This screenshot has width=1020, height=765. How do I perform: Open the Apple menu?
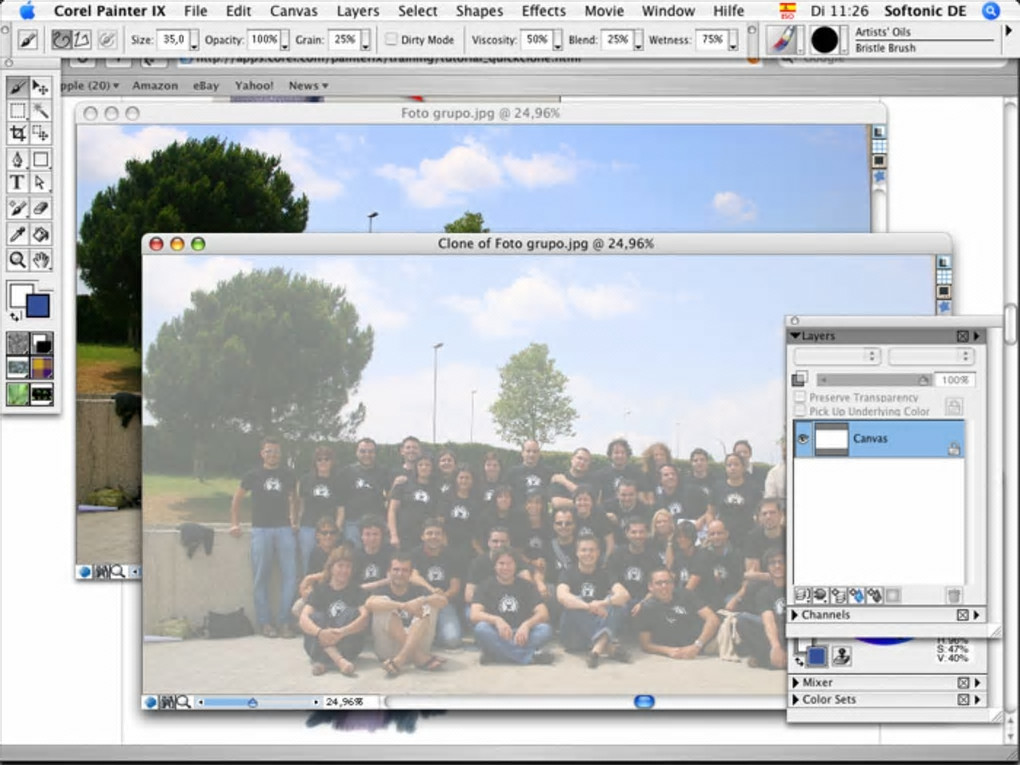(27, 10)
